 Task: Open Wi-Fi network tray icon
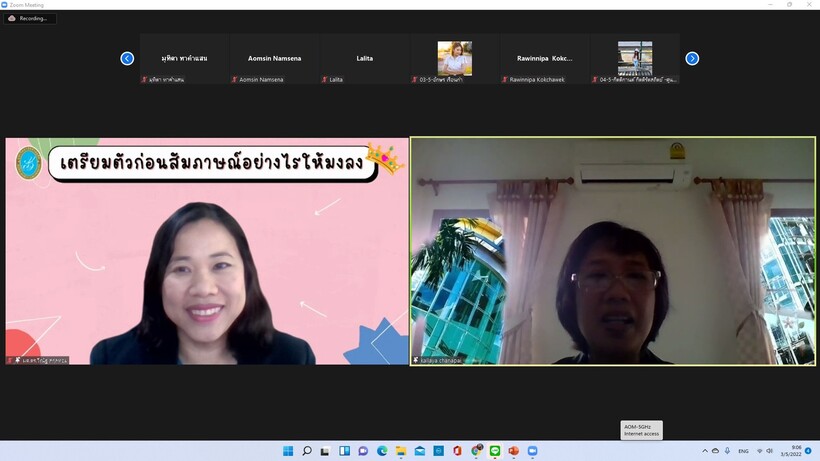pyautogui.click(x=759, y=451)
